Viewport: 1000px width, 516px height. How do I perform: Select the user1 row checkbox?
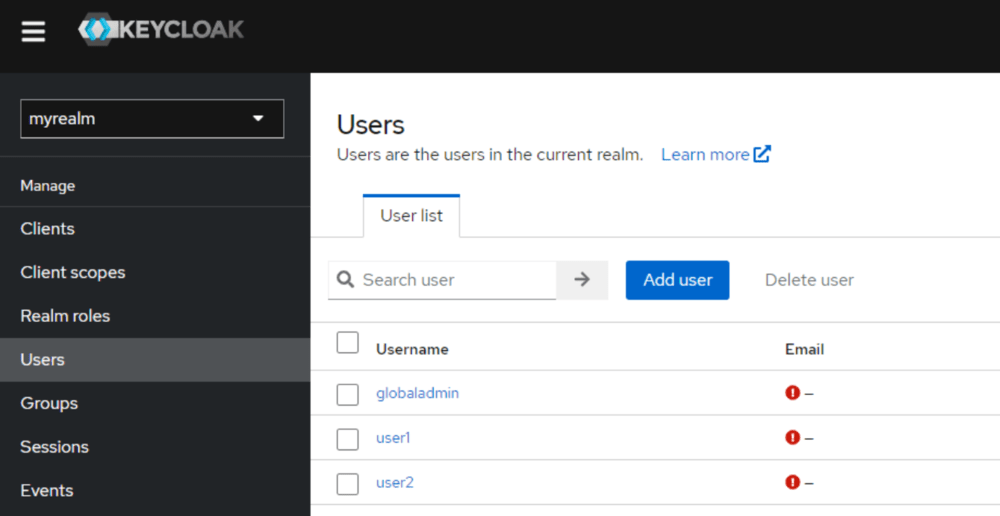coord(347,438)
